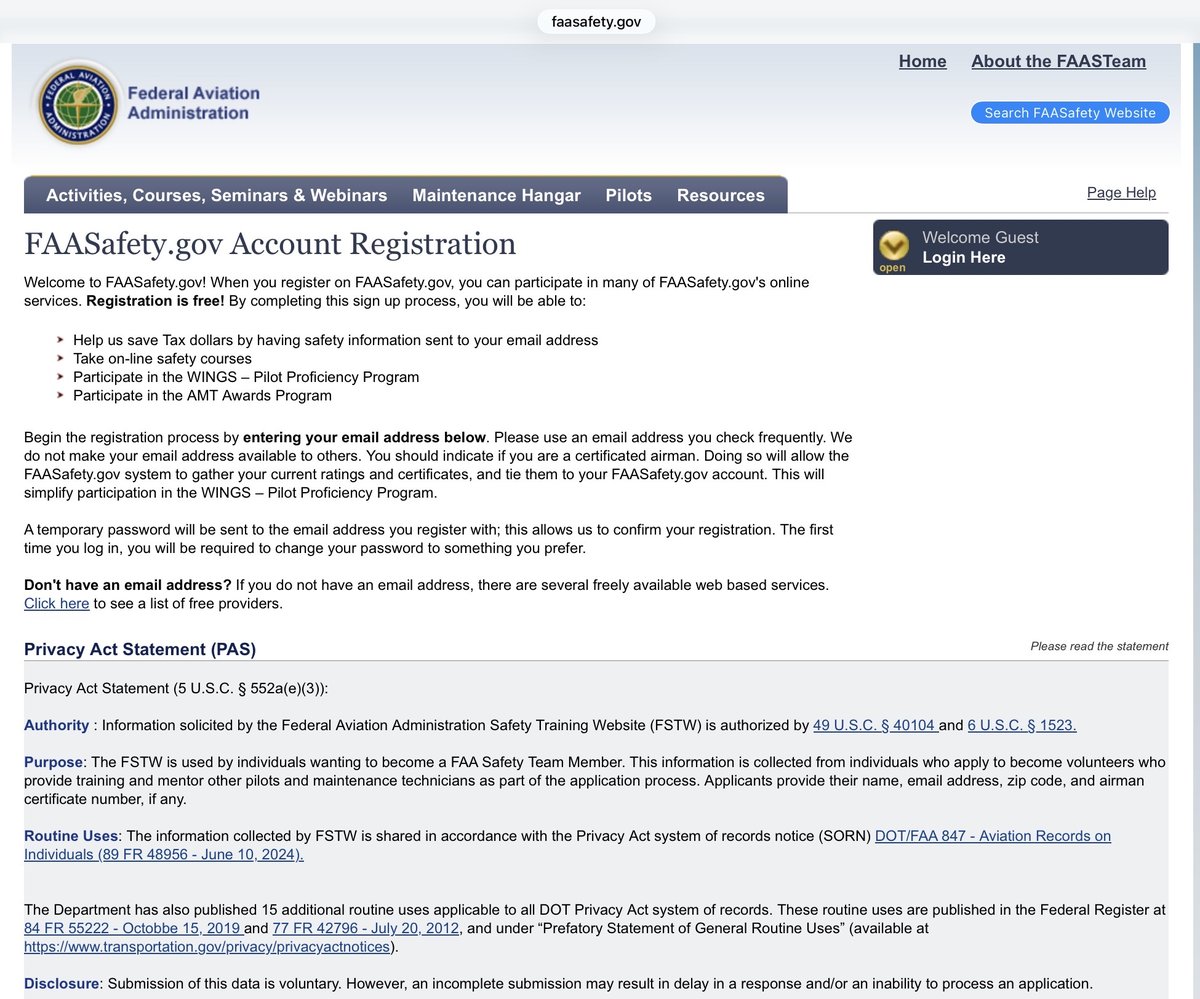Open the Home link
1200x999 pixels.
(922, 61)
